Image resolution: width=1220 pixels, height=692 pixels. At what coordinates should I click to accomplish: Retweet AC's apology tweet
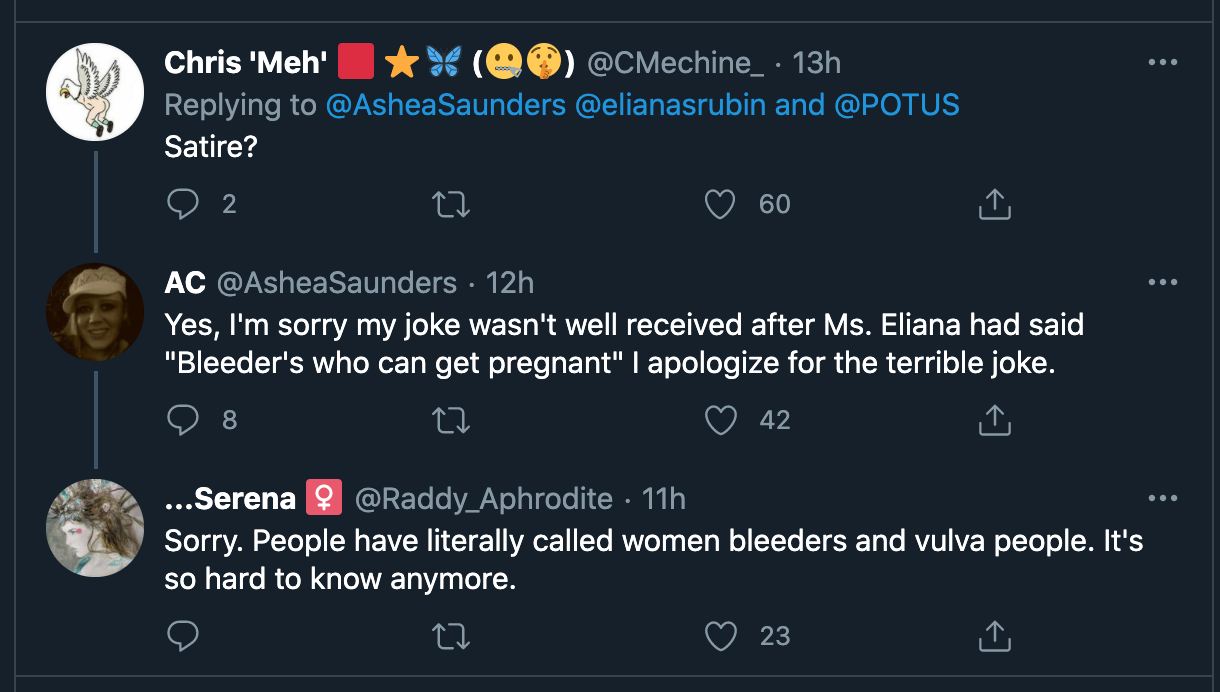(450, 420)
